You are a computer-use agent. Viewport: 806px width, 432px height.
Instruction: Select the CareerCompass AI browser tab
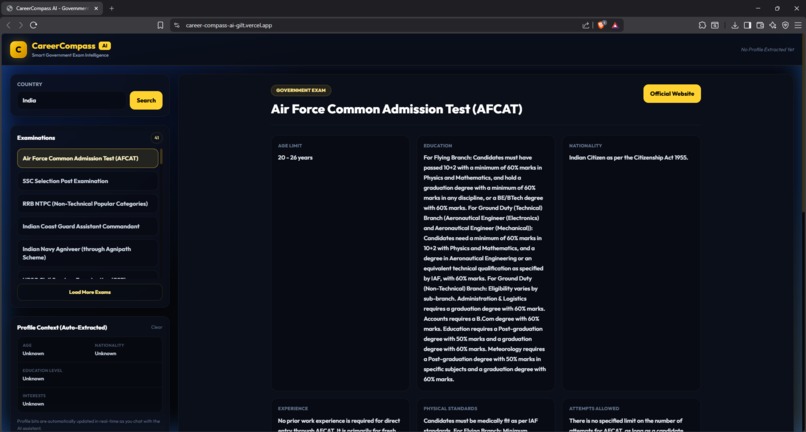(51, 8)
